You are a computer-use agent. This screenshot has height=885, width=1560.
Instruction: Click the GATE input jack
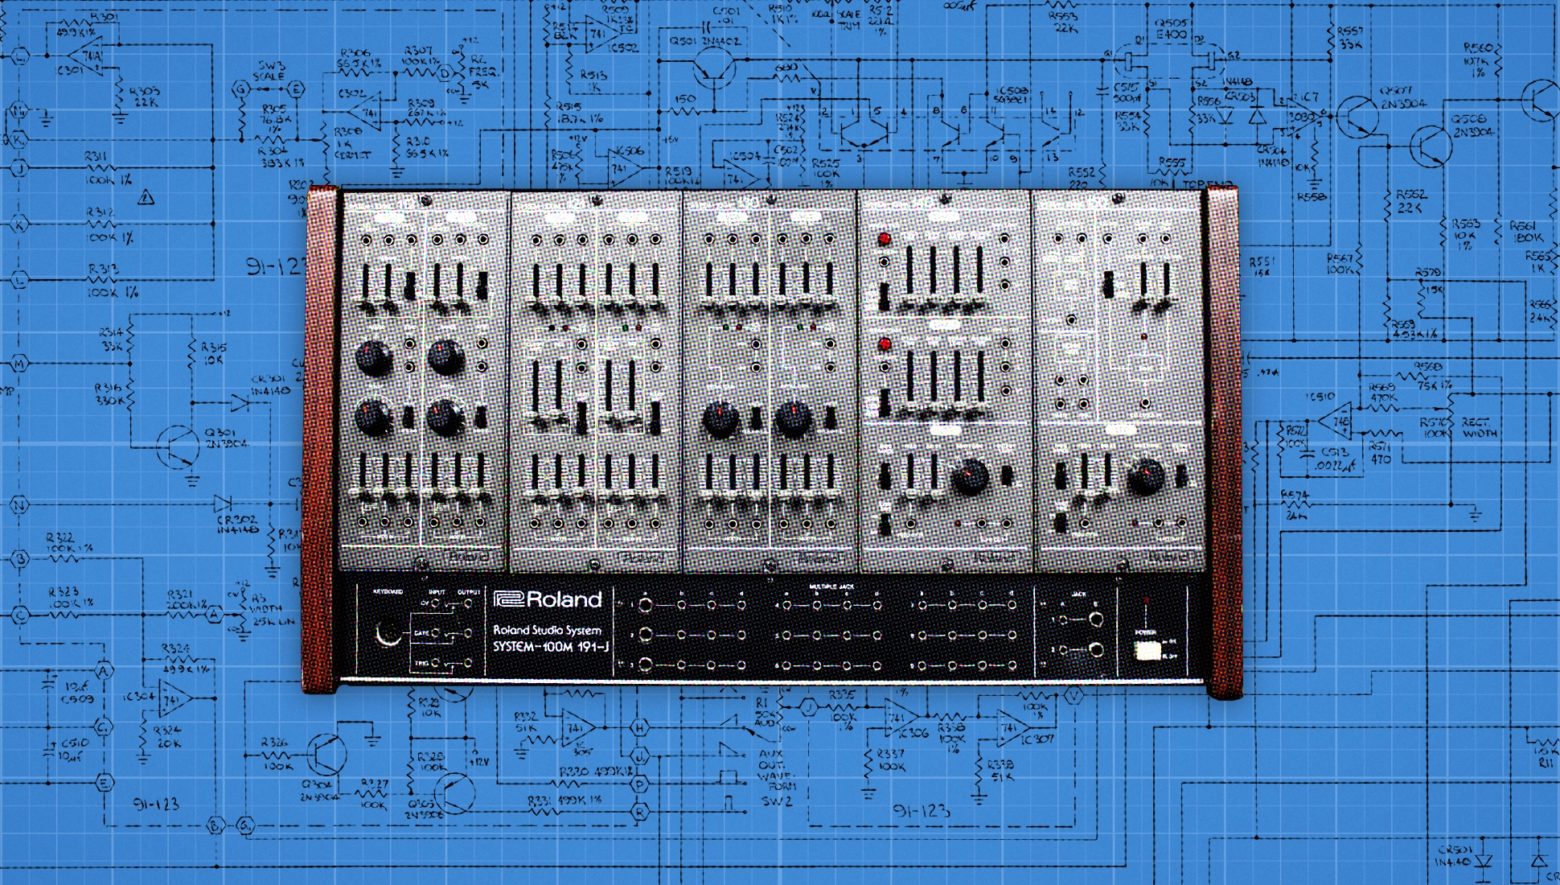click(435, 634)
